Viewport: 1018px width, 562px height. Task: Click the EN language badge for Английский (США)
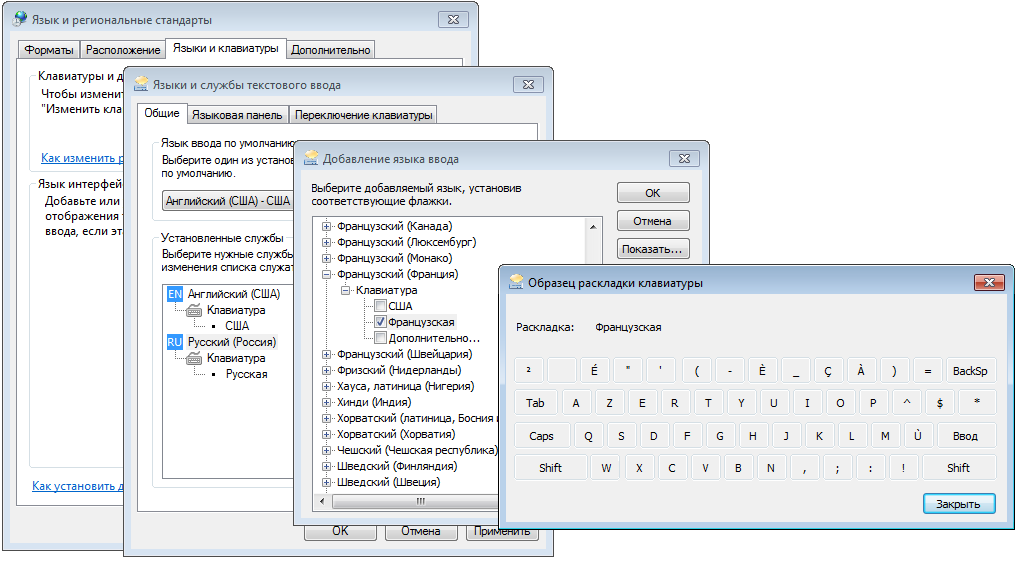coord(175,294)
